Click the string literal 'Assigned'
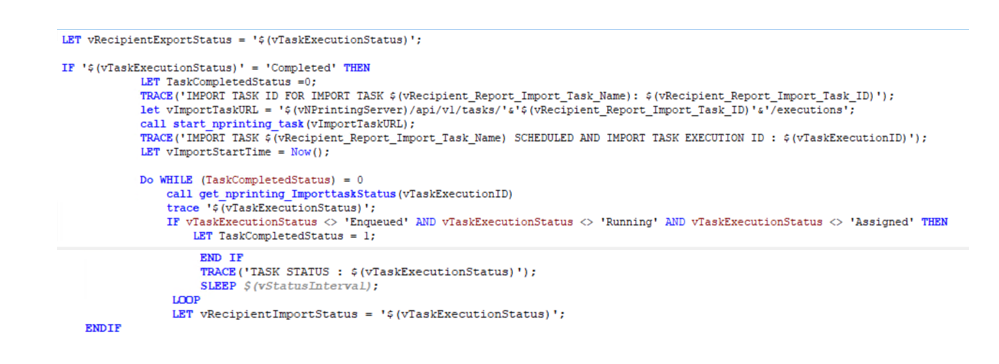 882,222
